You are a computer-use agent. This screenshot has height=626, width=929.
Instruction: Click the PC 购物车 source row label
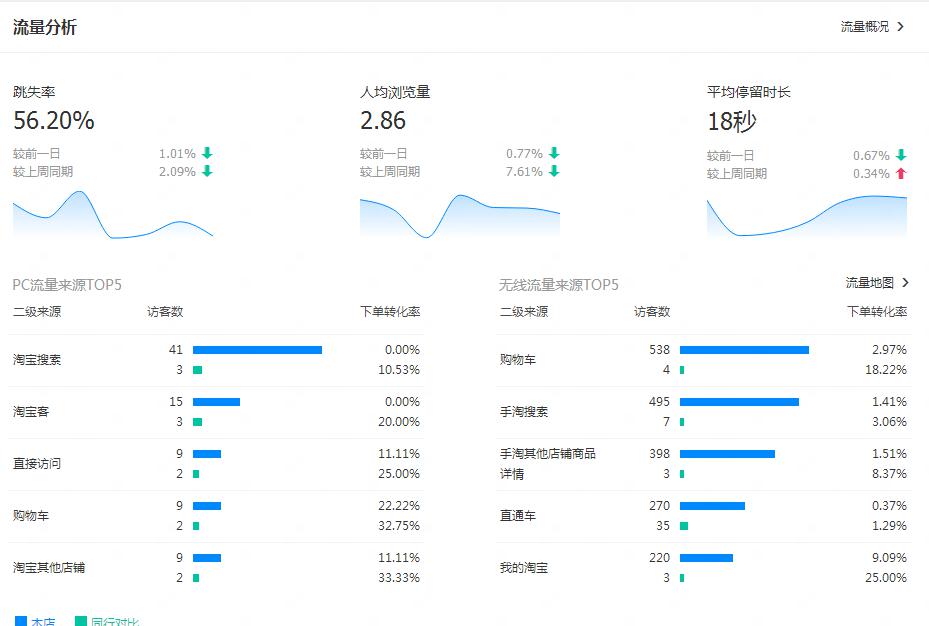31,516
